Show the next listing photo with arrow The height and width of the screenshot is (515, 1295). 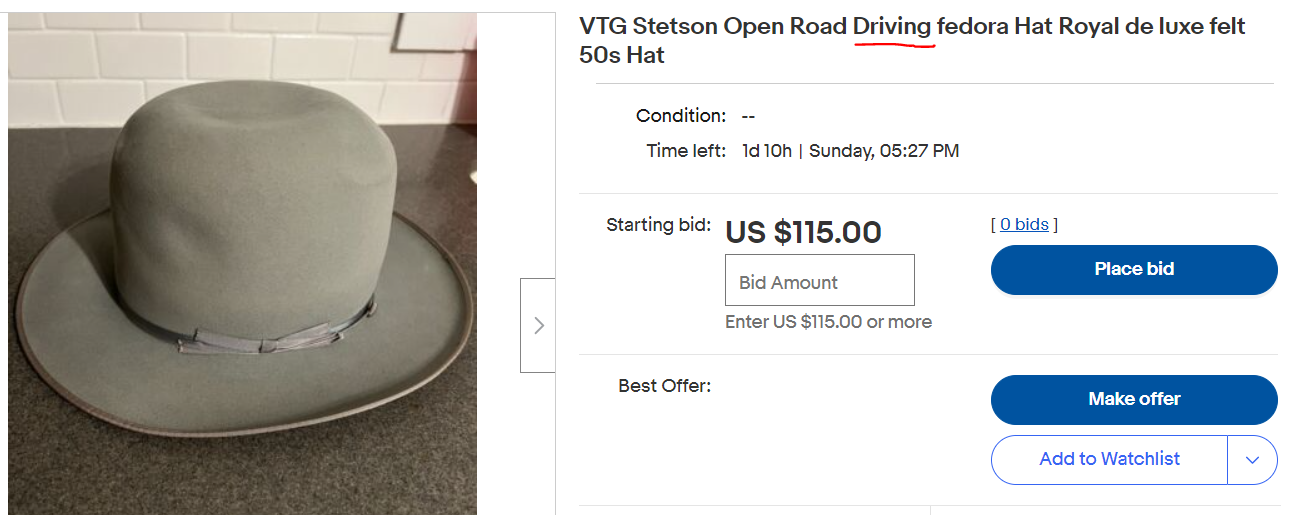pyautogui.click(x=538, y=325)
